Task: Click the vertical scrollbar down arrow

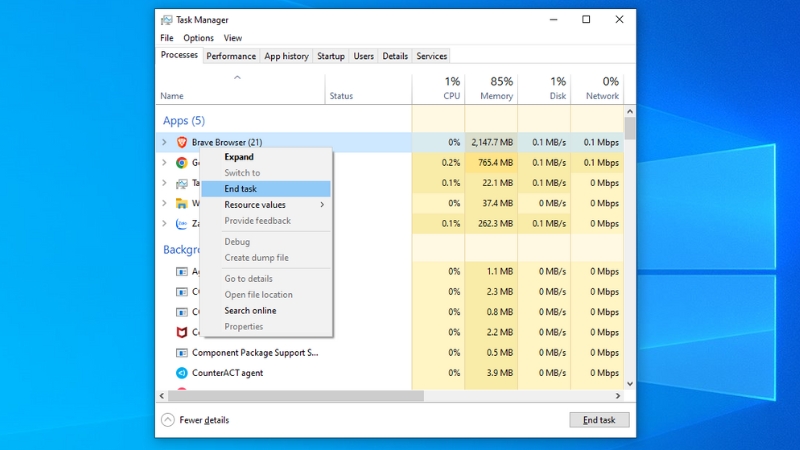Action: [630, 383]
